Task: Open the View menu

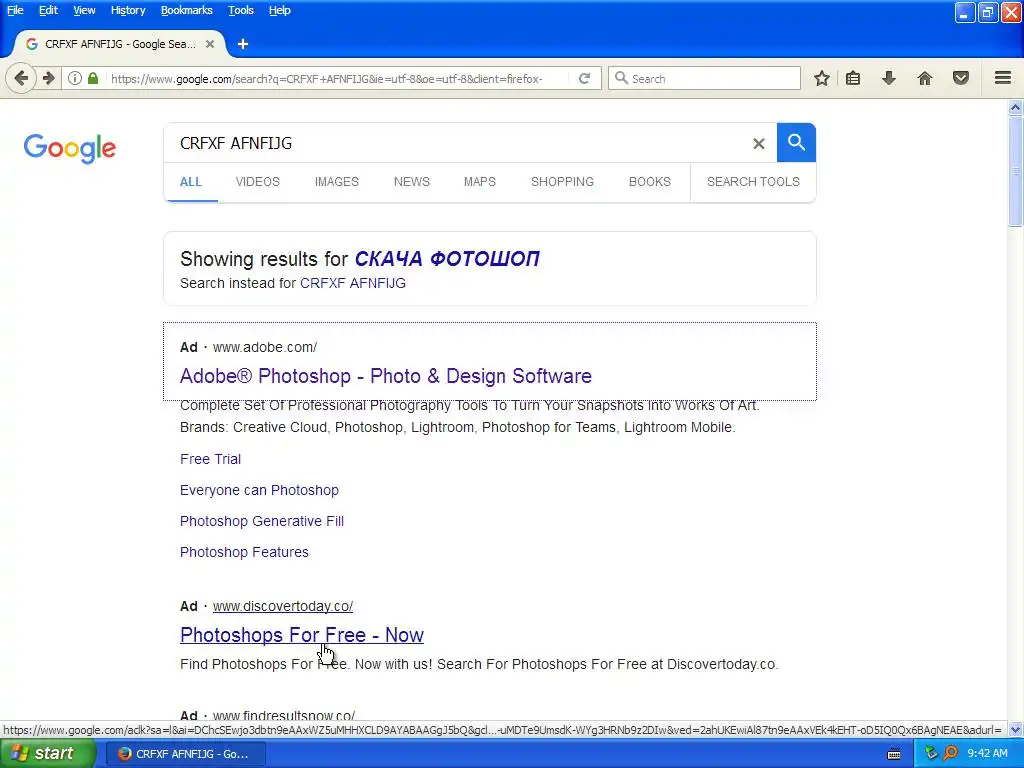Action: (x=84, y=10)
